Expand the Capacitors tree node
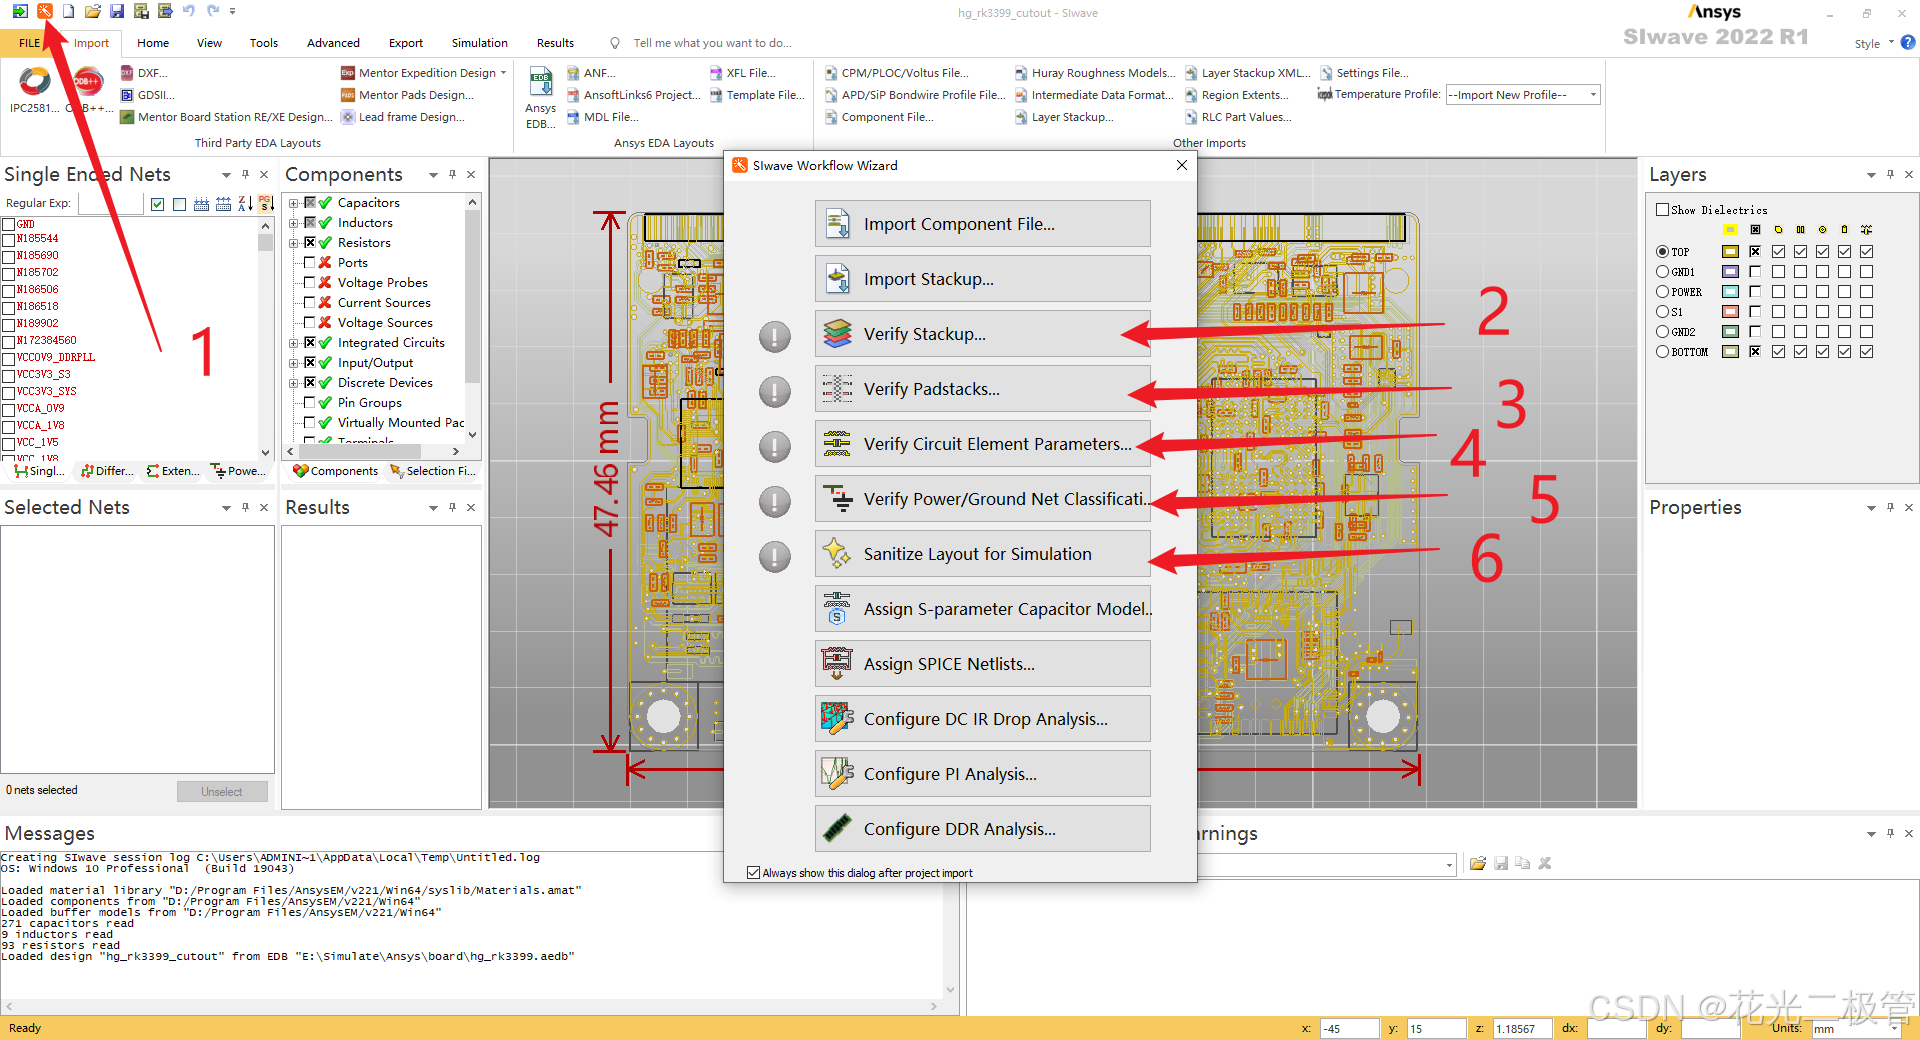 292,202
